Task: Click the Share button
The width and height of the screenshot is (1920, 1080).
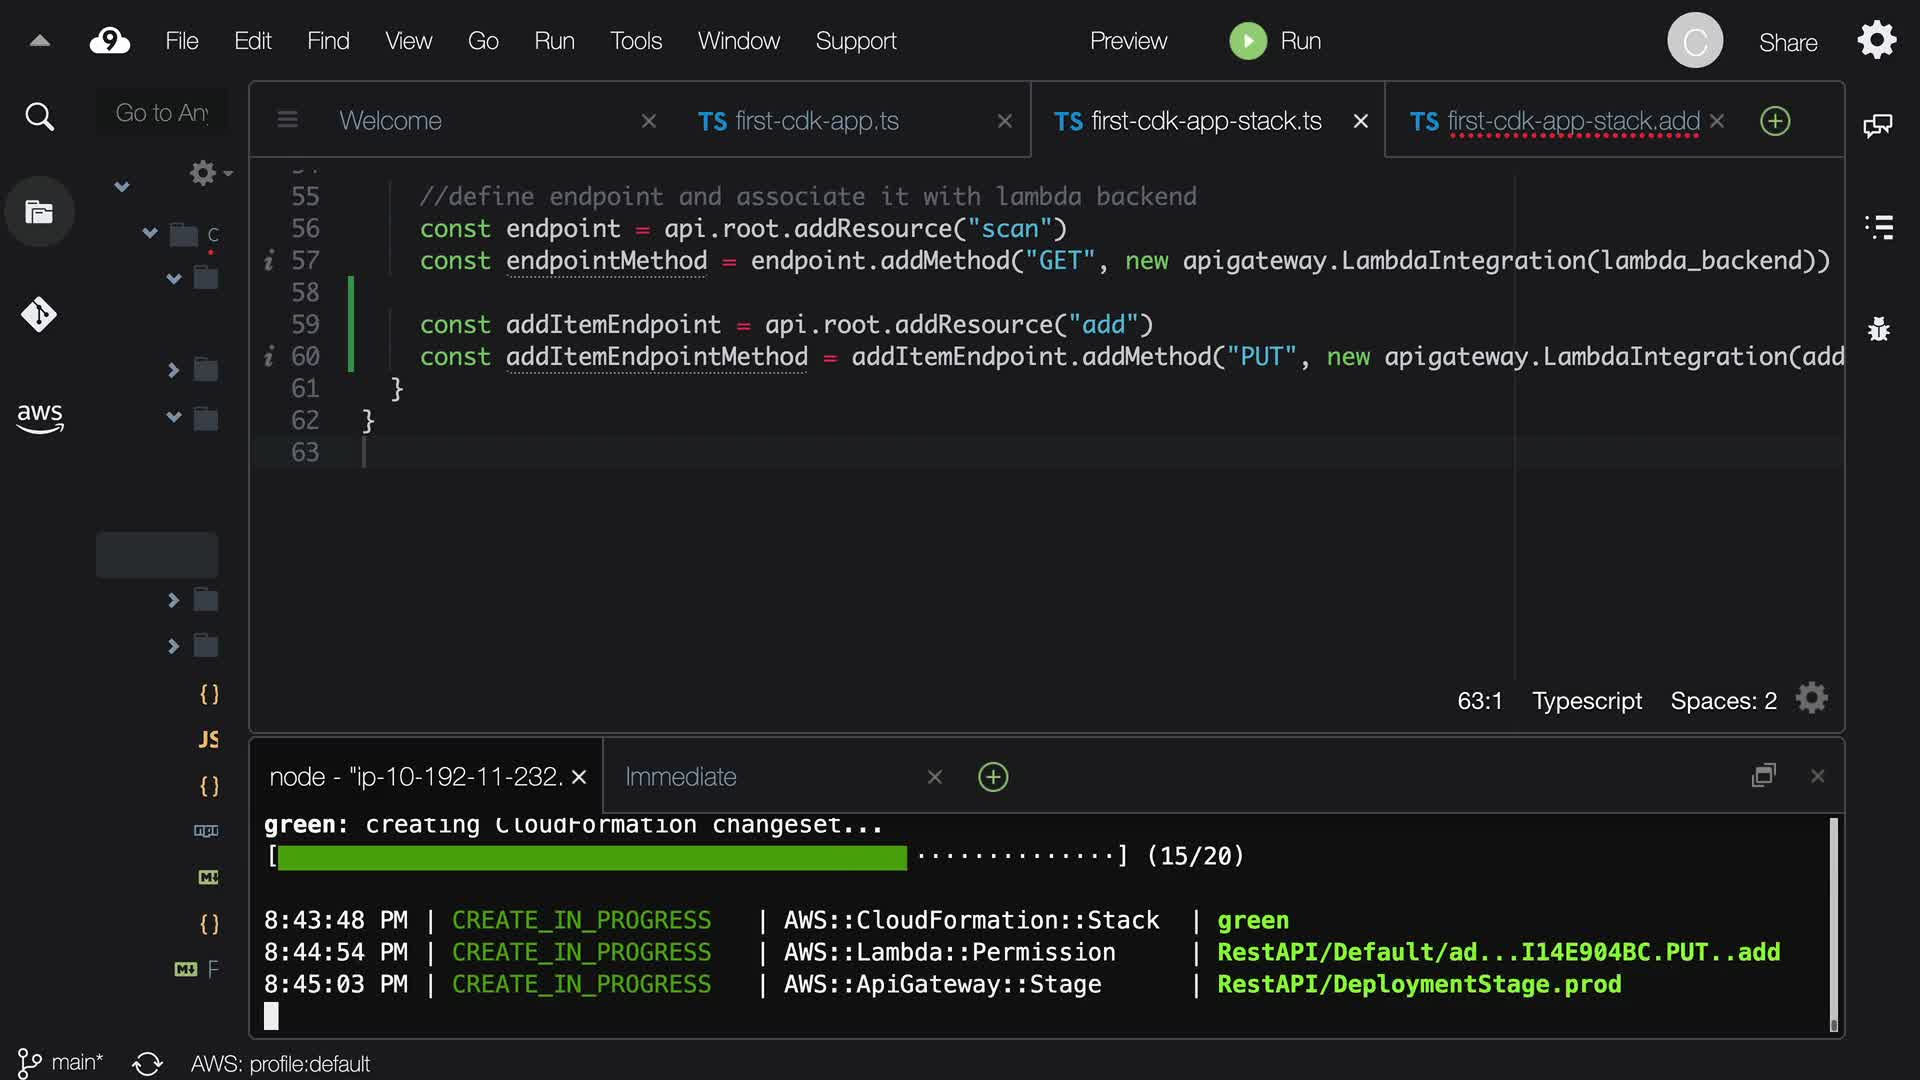Action: point(1788,43)
